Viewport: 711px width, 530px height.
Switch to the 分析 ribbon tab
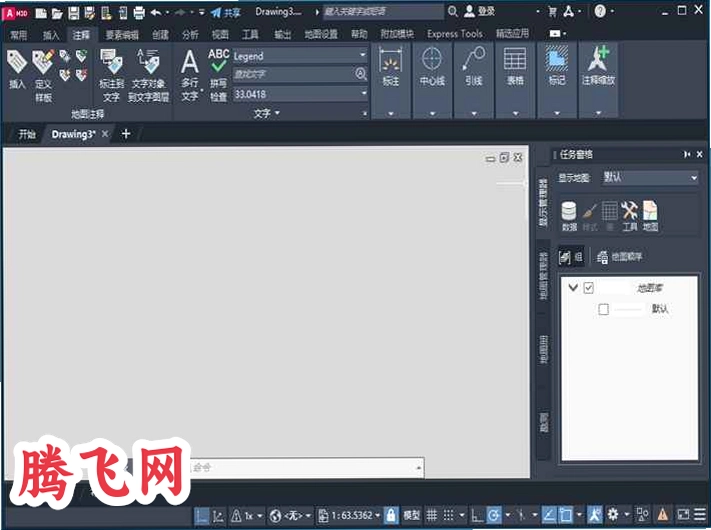tap(190, 34)
